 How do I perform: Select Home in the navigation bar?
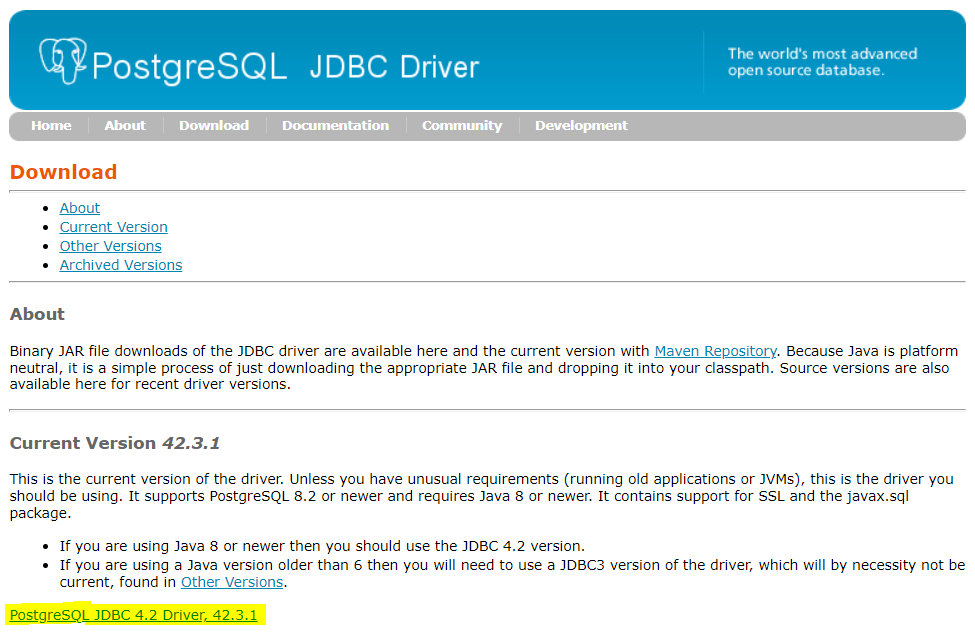coord(51,125)
